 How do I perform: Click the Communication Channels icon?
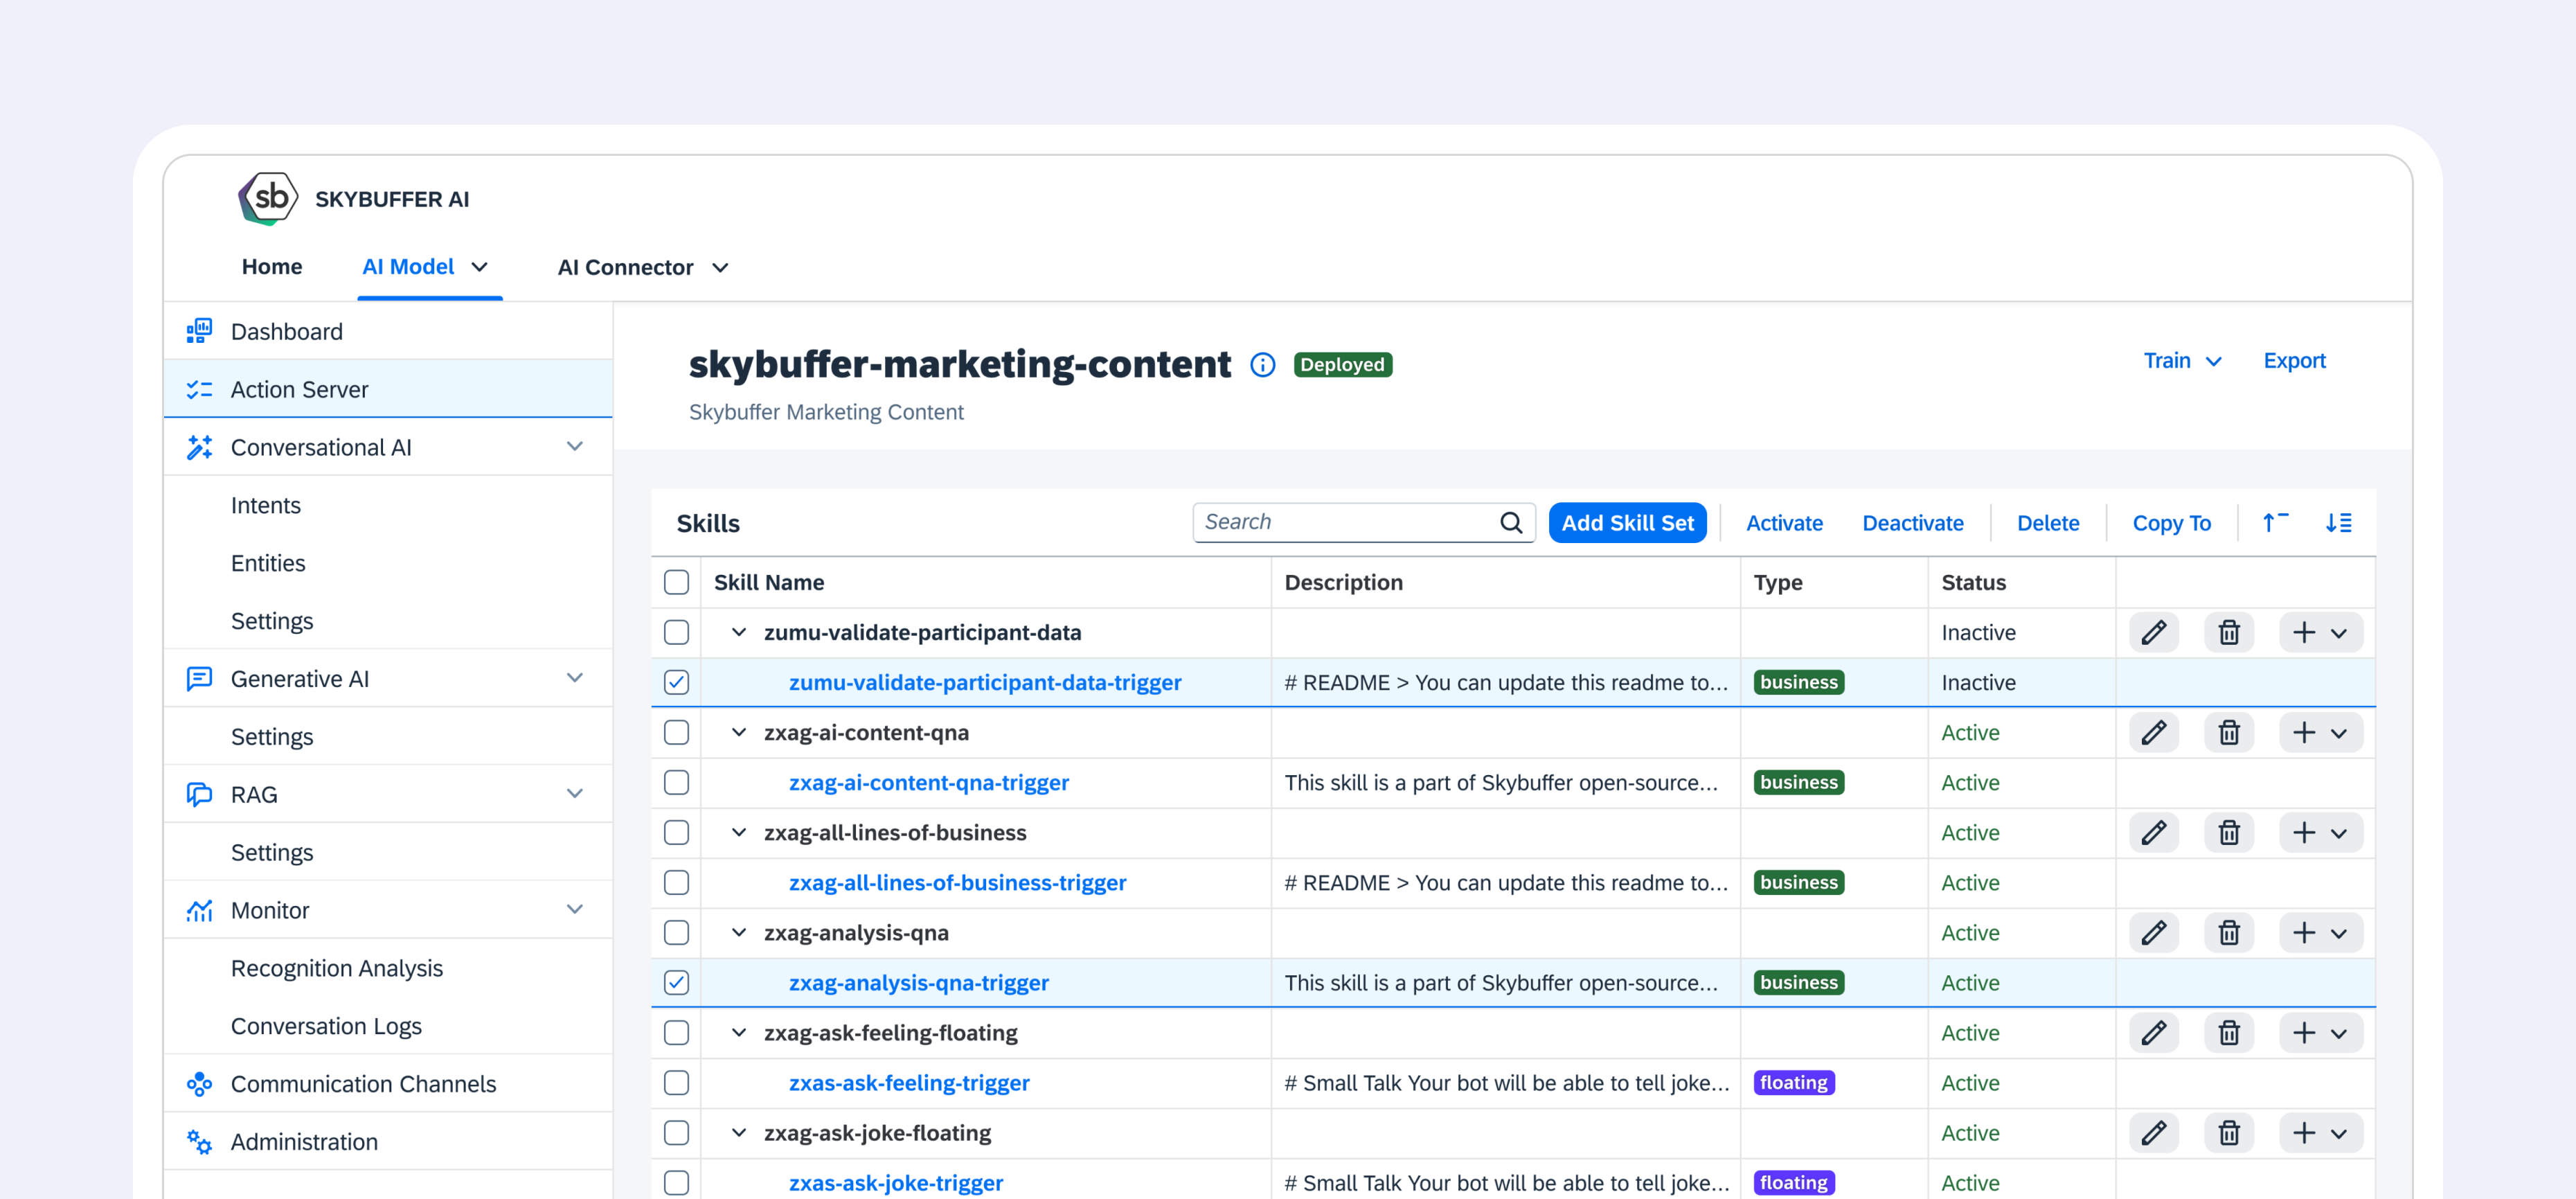click(199, 1084)
